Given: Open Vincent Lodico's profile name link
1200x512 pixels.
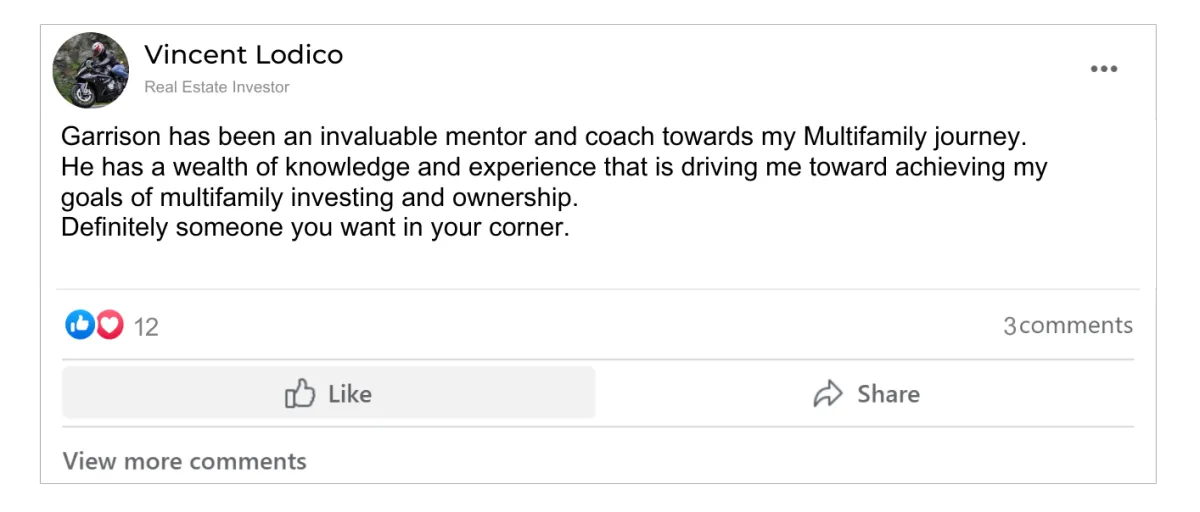Looking at the screenshot, I should tap(243, 55).
